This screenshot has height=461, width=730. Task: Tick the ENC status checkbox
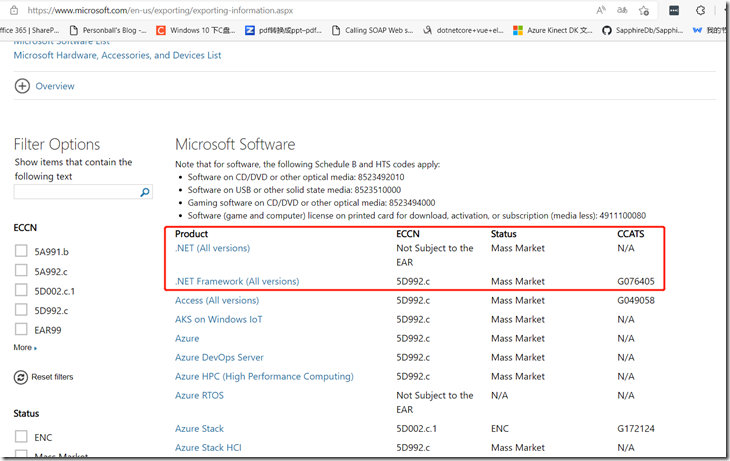click(x=21, y=437)
